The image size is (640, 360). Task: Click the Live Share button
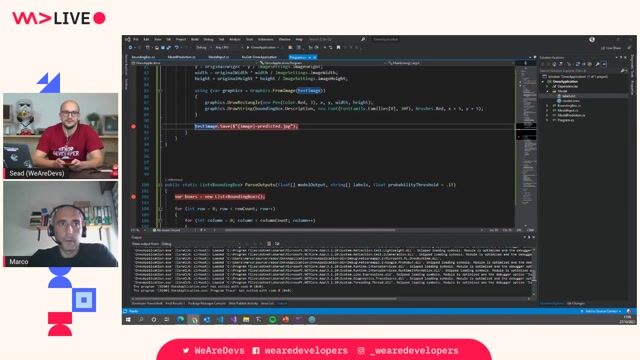click(611, 48)
